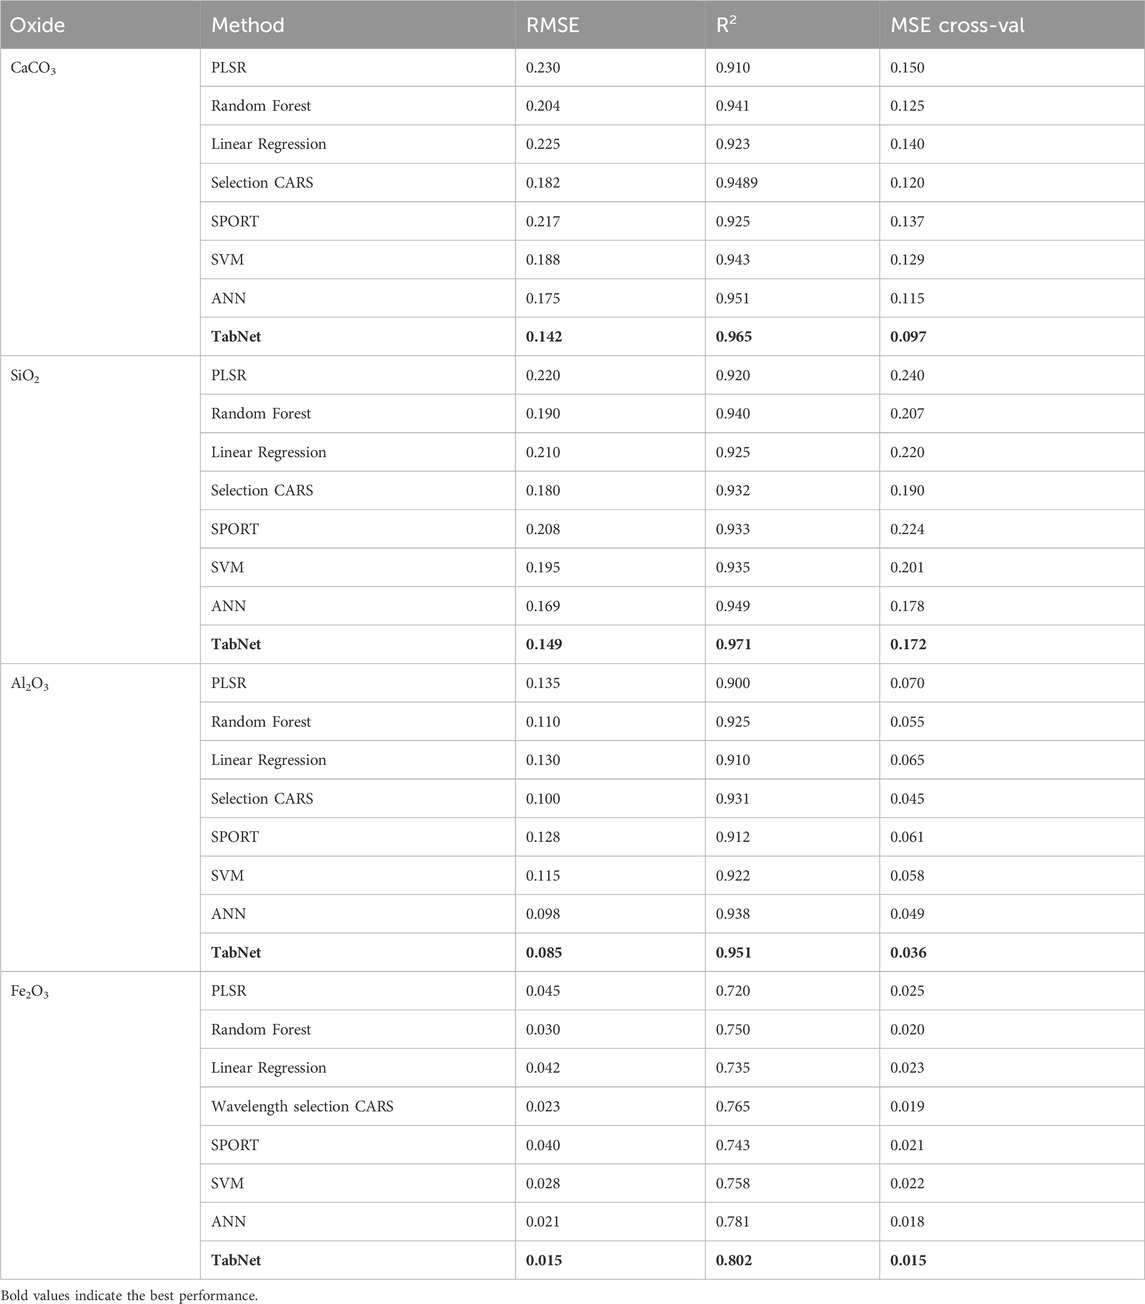This screenshot has height=1304, width=1145.
Task: Click the CaCO3 oxide label
Action: pyautogui.click(x=32, y=68)
